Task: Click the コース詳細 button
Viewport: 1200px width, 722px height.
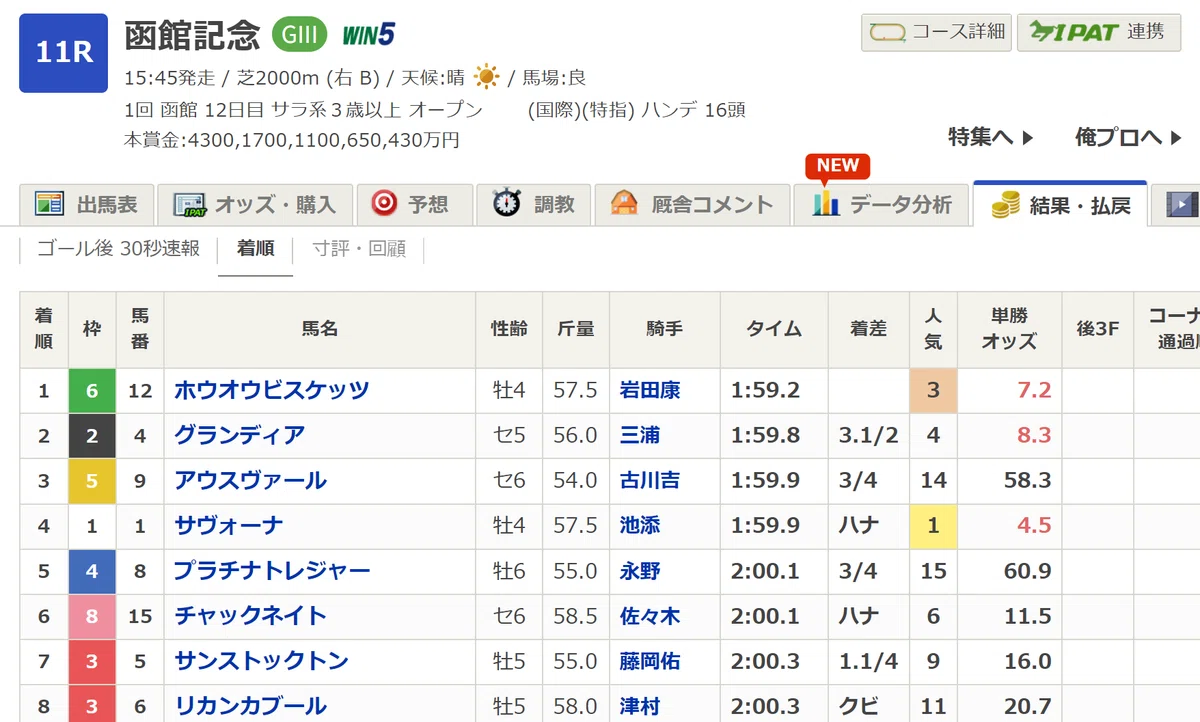Action: tap(937, 32)
